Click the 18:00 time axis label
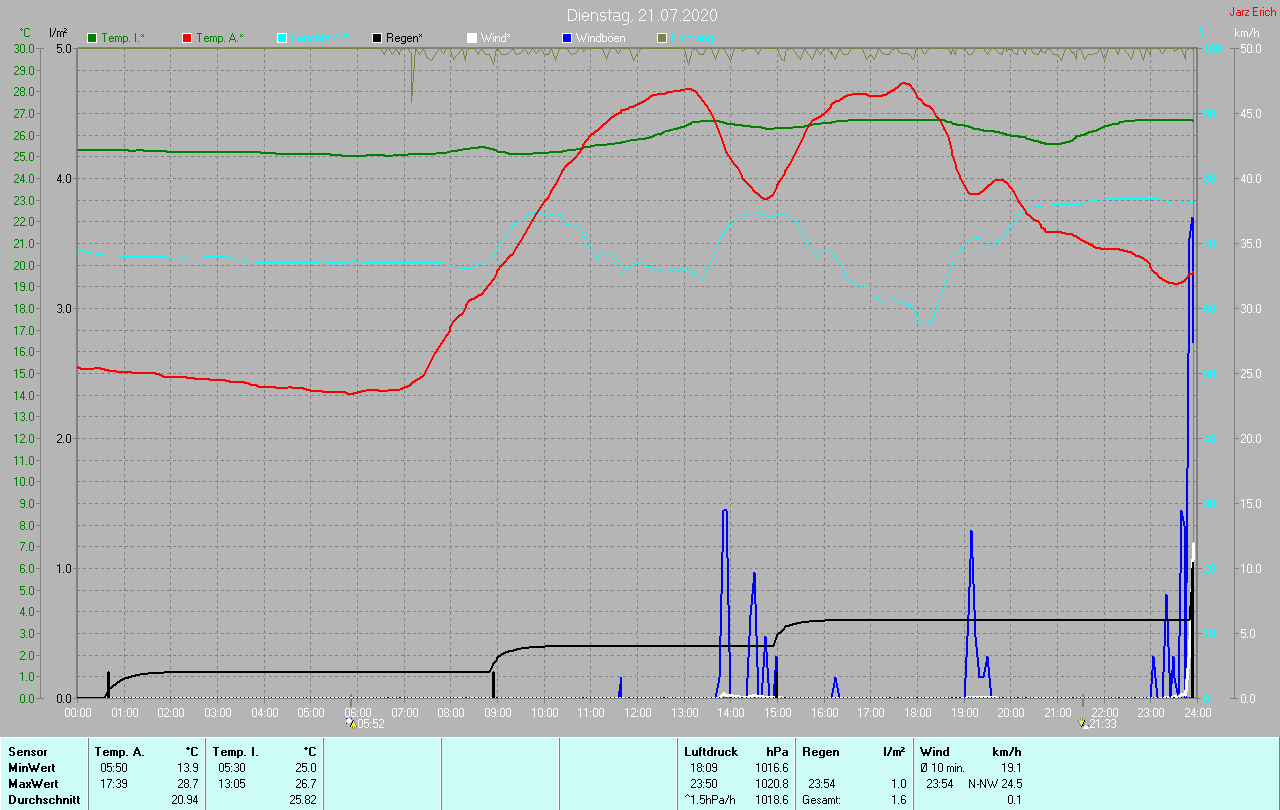 917,713
